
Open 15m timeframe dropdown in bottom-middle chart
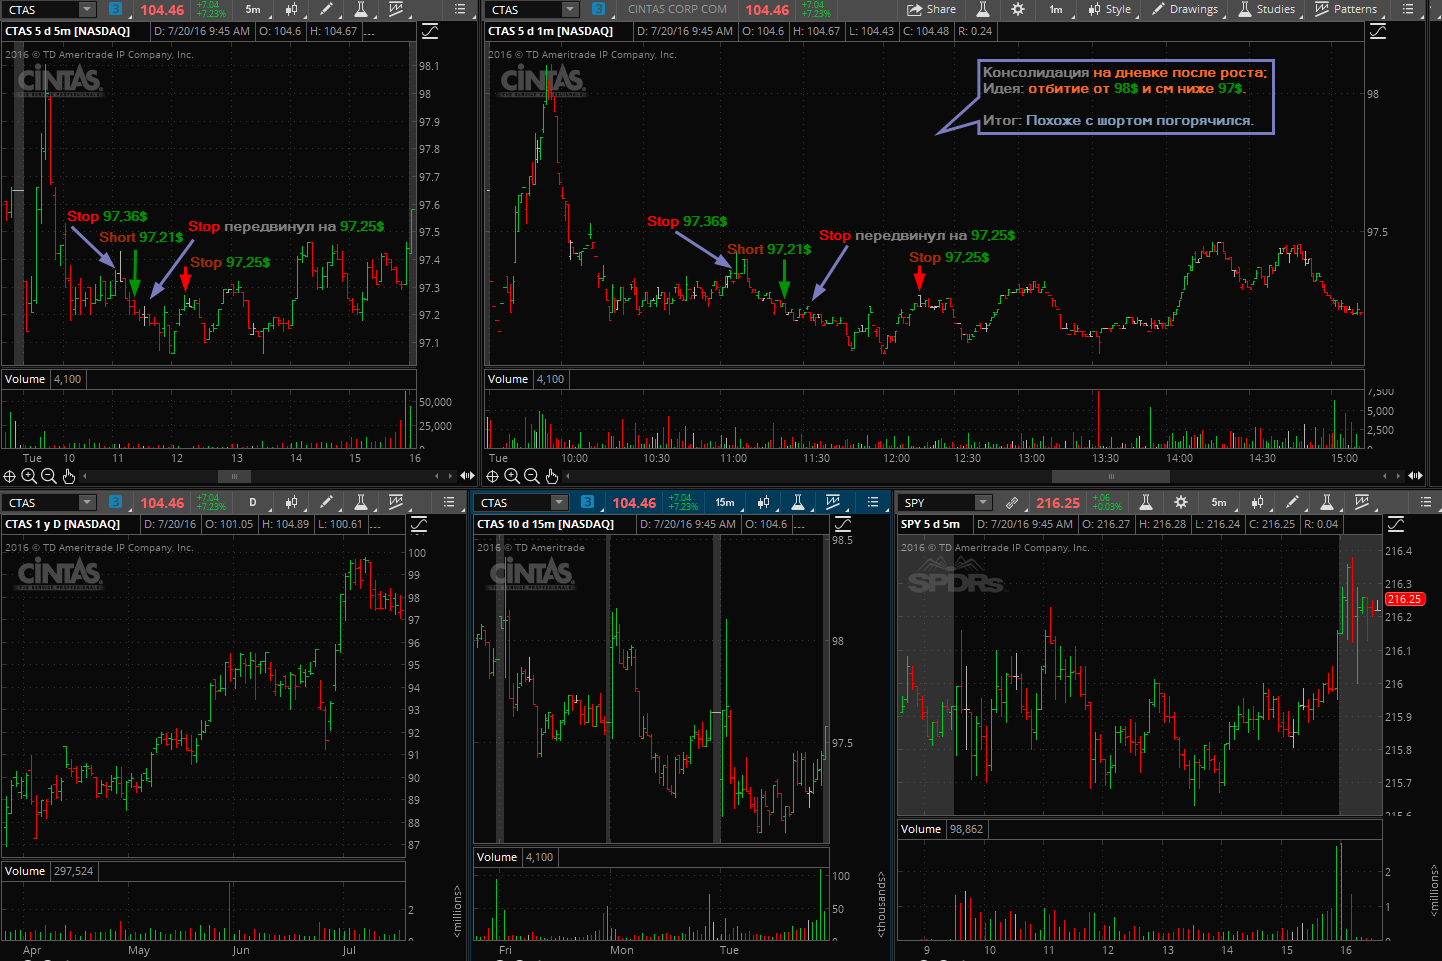click(x=725, y=502)
